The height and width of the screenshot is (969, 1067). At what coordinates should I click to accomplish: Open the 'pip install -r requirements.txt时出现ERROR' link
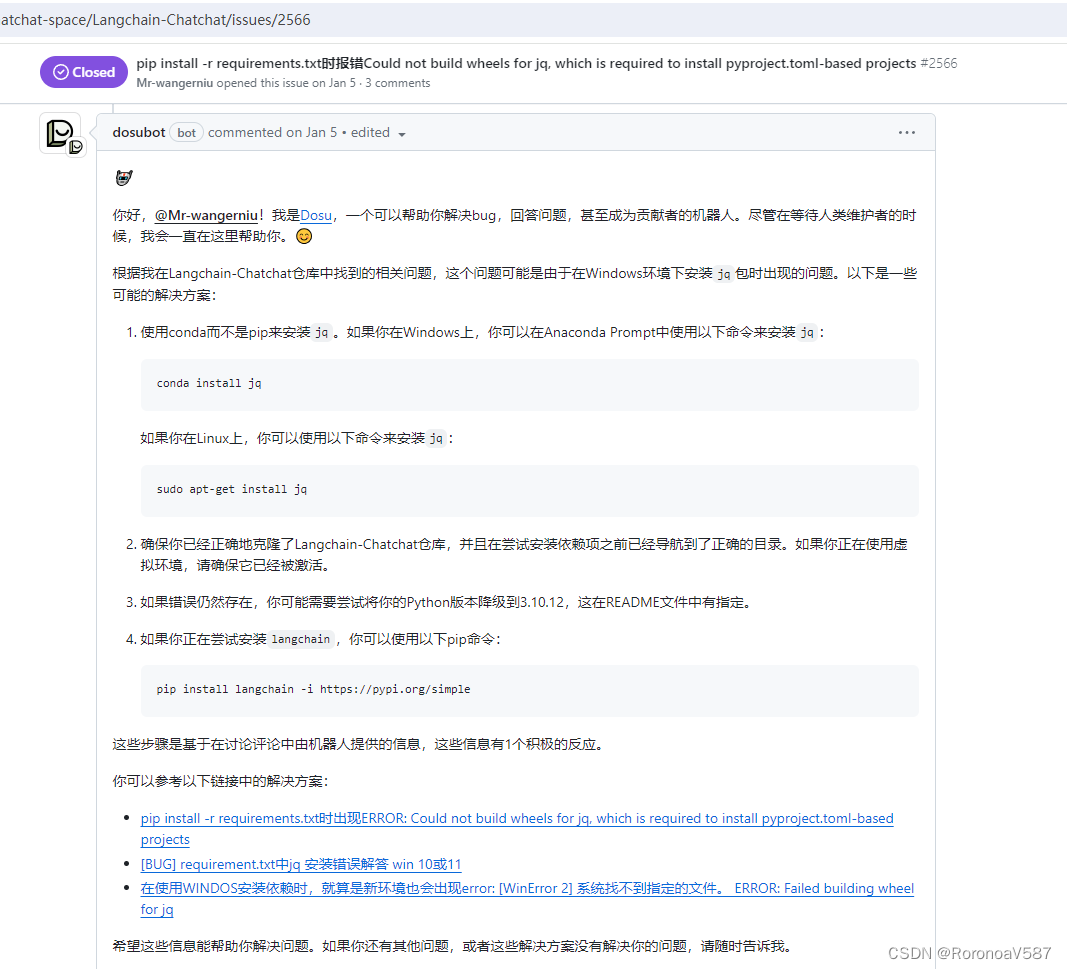coord(516,829)
